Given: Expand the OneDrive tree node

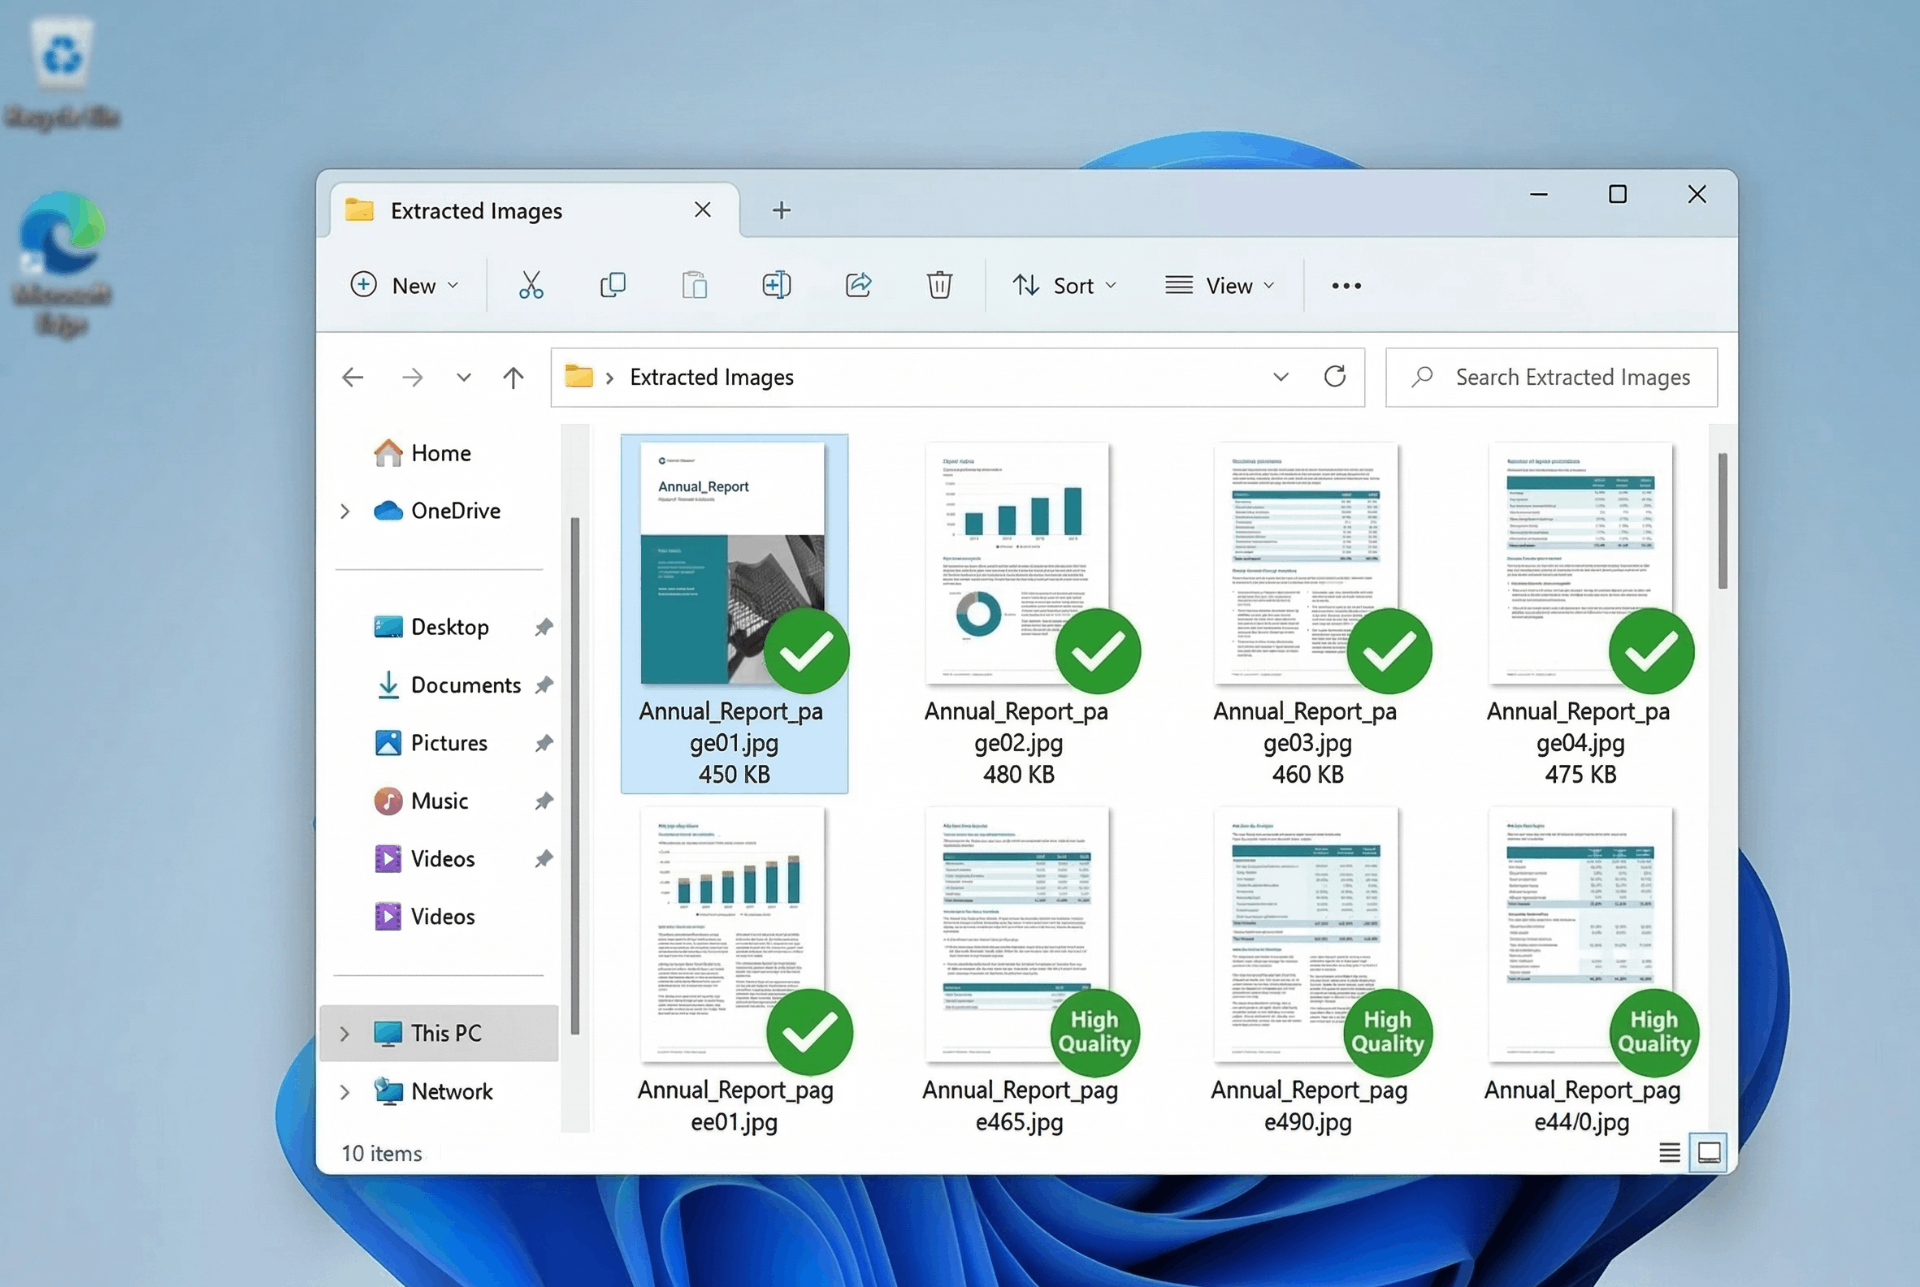Looking at the screenshot, I should (345, 511).
